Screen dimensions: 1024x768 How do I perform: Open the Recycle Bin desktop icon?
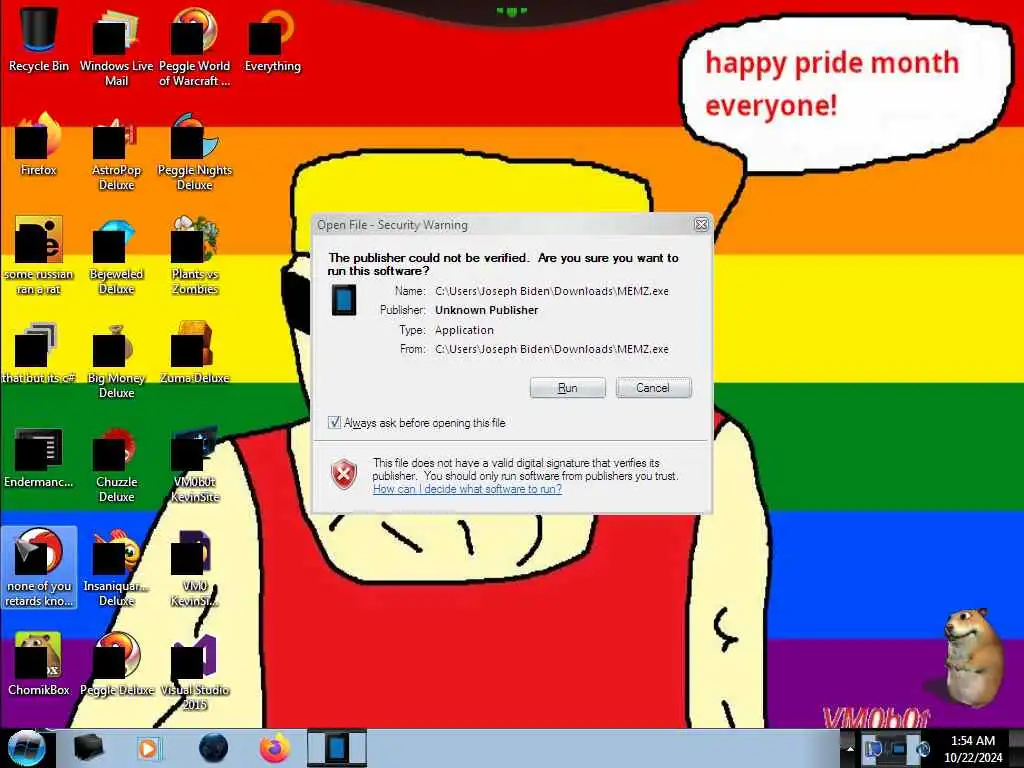(39, 40)
